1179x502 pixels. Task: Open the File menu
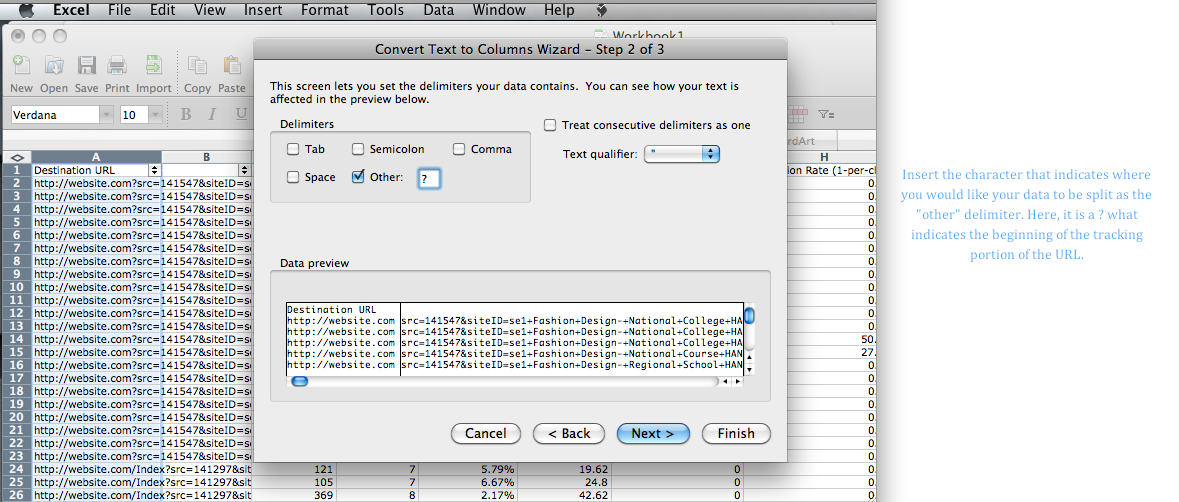click(x=119, y=10)
